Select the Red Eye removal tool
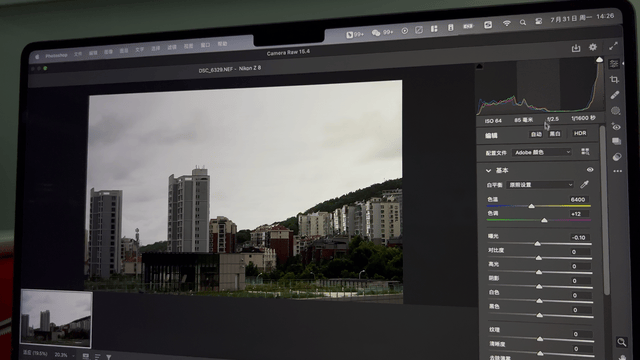The height and width of the screenshot is (360, 640). tap(616, 127)
